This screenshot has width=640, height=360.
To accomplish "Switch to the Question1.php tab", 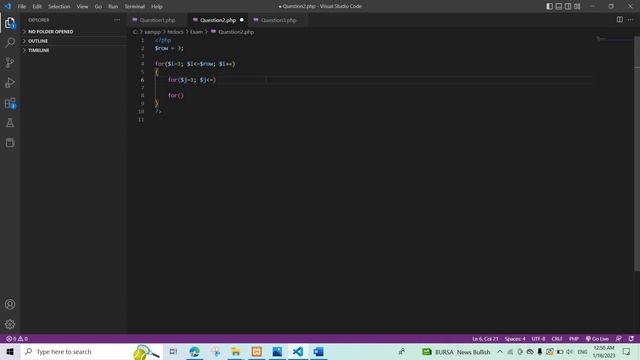I will click(157, 20).
